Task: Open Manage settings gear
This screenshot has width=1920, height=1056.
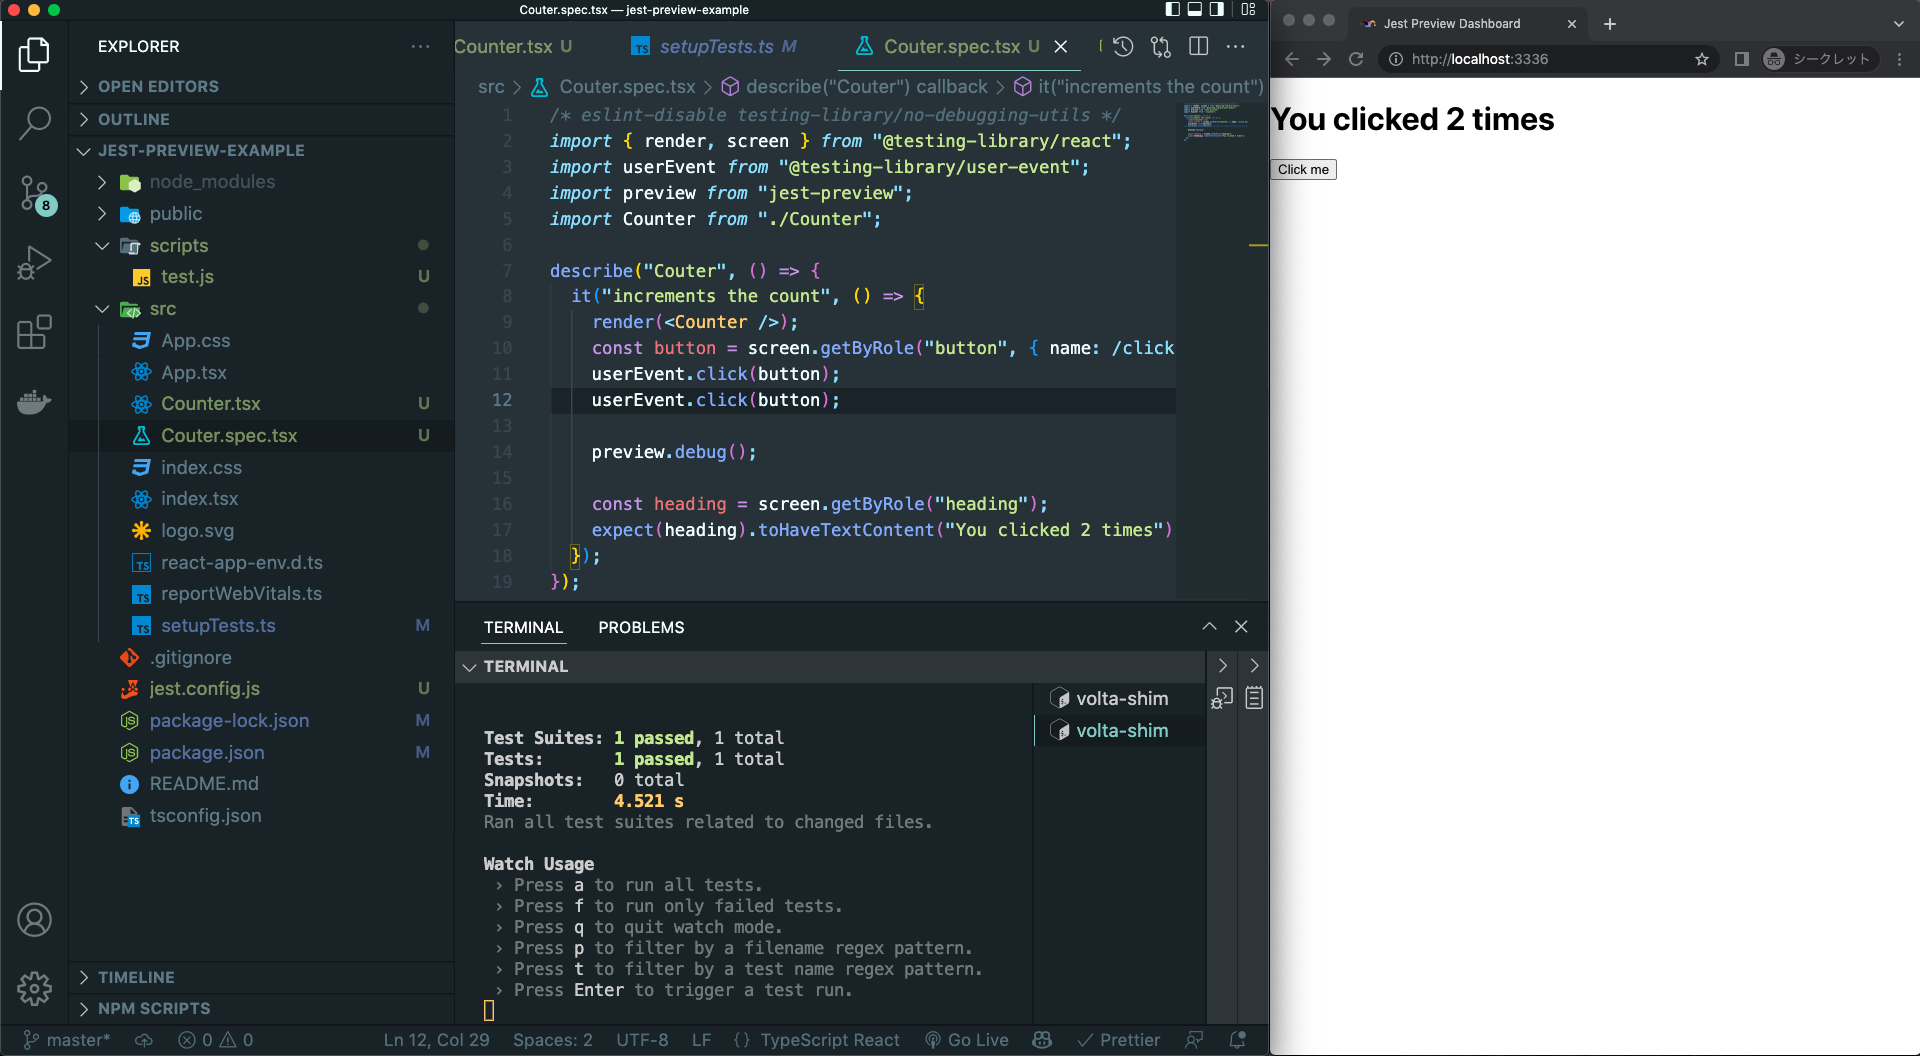Action: [34, 988]
